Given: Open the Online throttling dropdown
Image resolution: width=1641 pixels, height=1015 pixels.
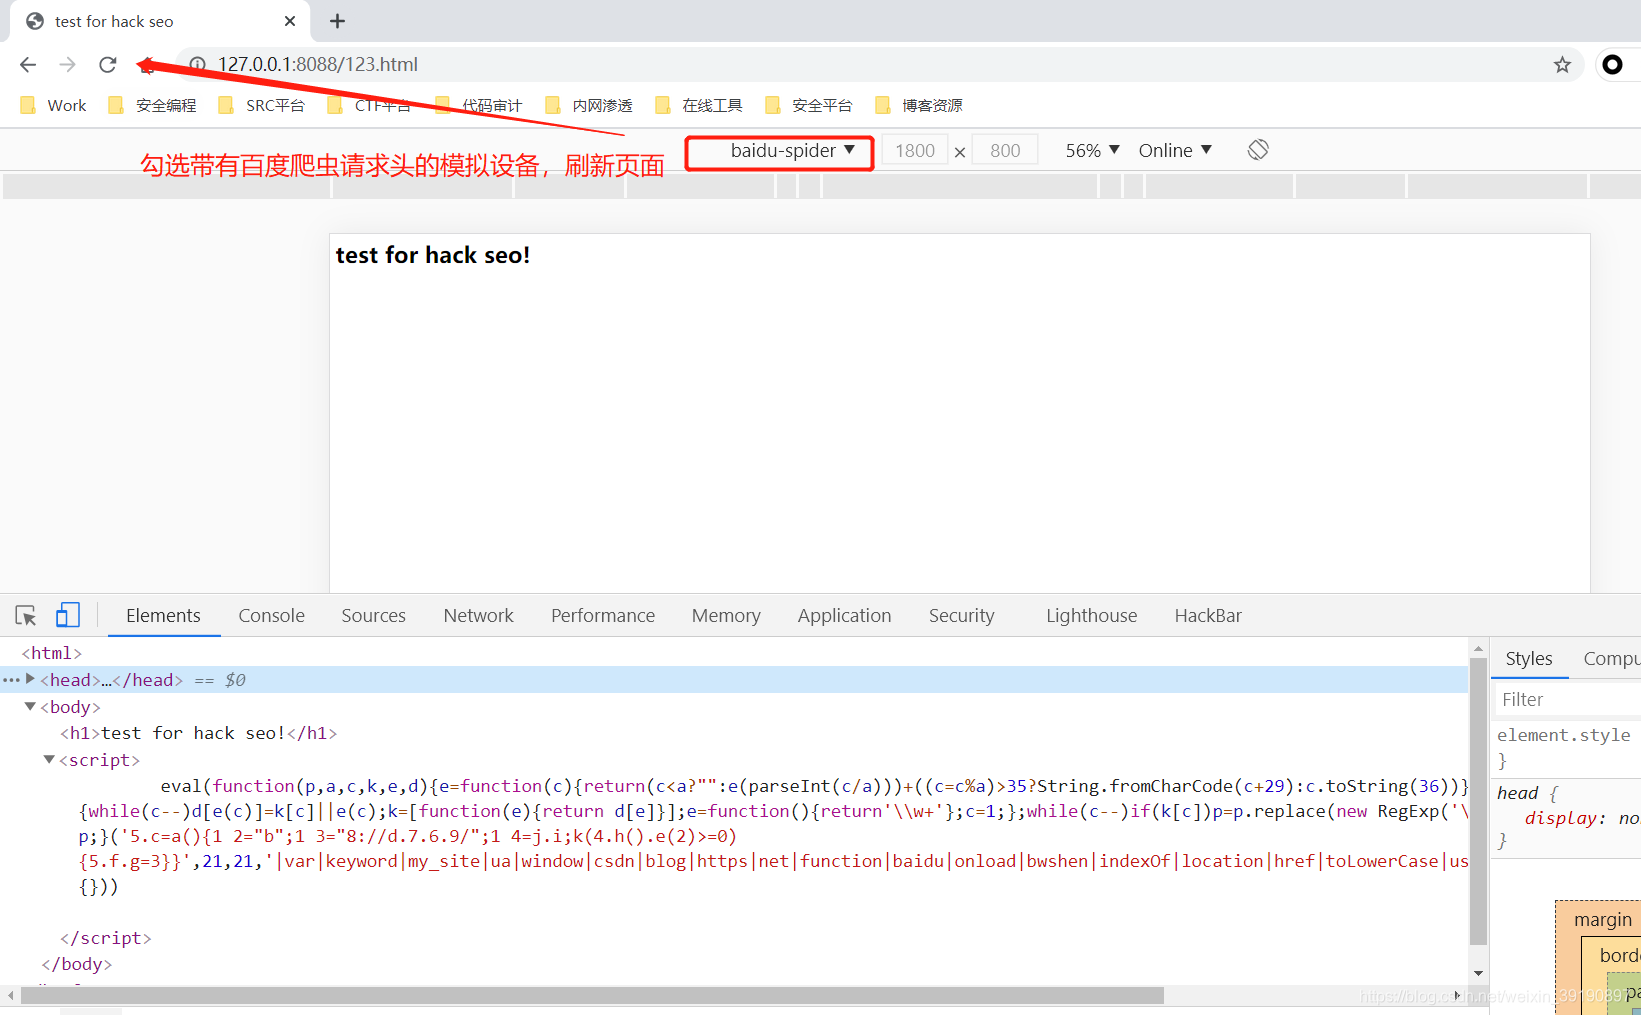Looking at the screenshot, I should (1175, 150).
